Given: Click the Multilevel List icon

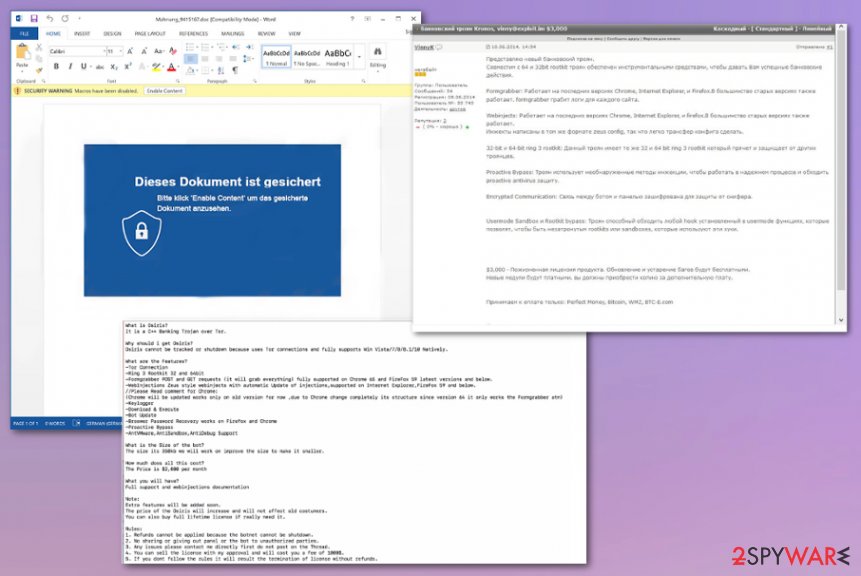Looking at the screenshot, I should [222, 47].
